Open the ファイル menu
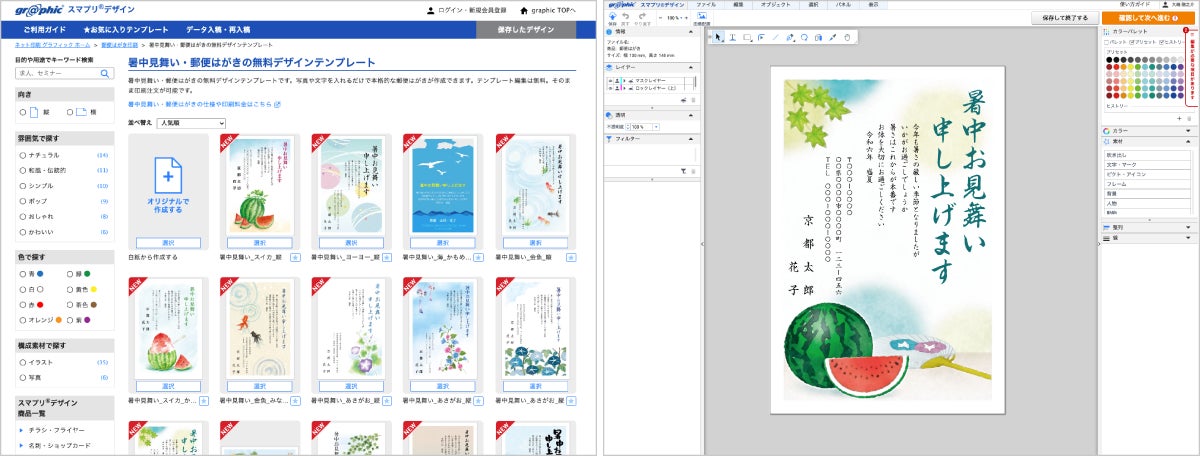 706,5
